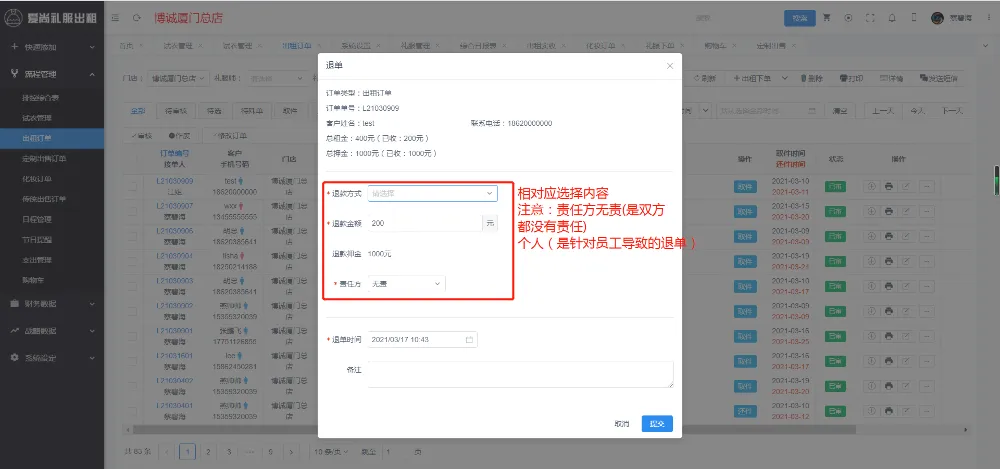1000x469 pixels.
Task: Open the 退款方式 refund method dropdown
Action: point(432,193)
